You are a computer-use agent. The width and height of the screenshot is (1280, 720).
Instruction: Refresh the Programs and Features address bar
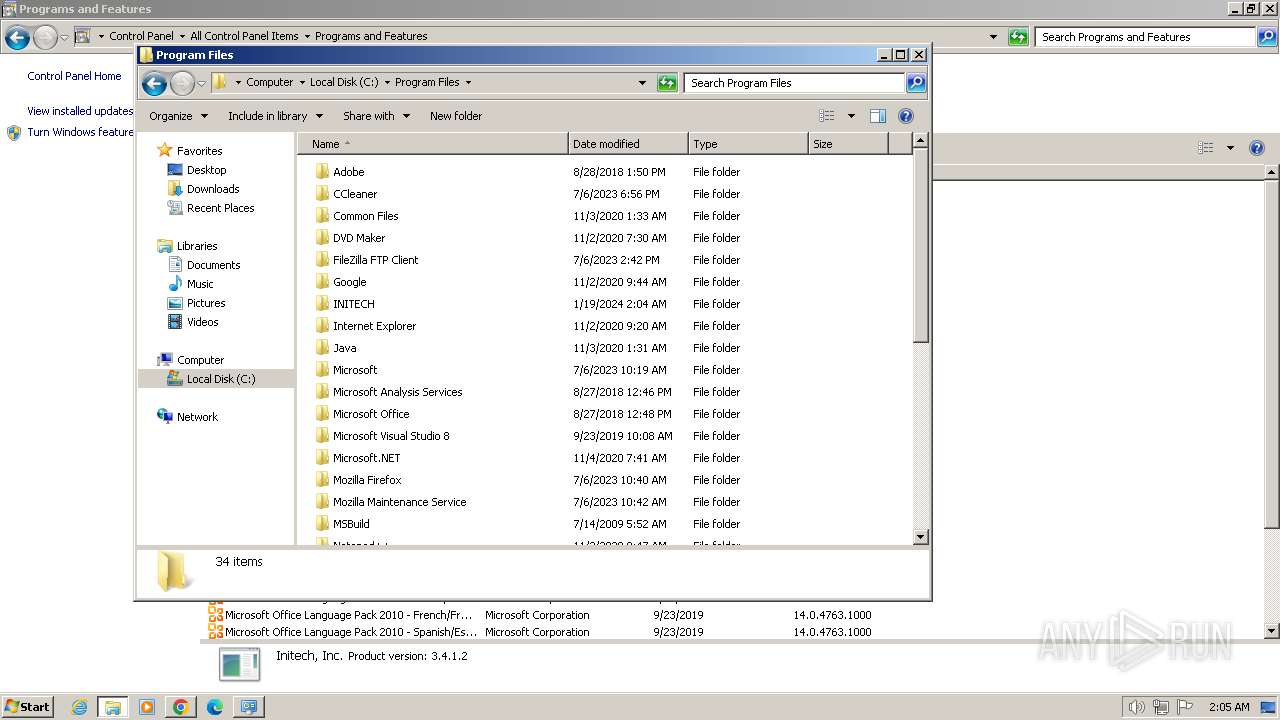coord(1018,37)
